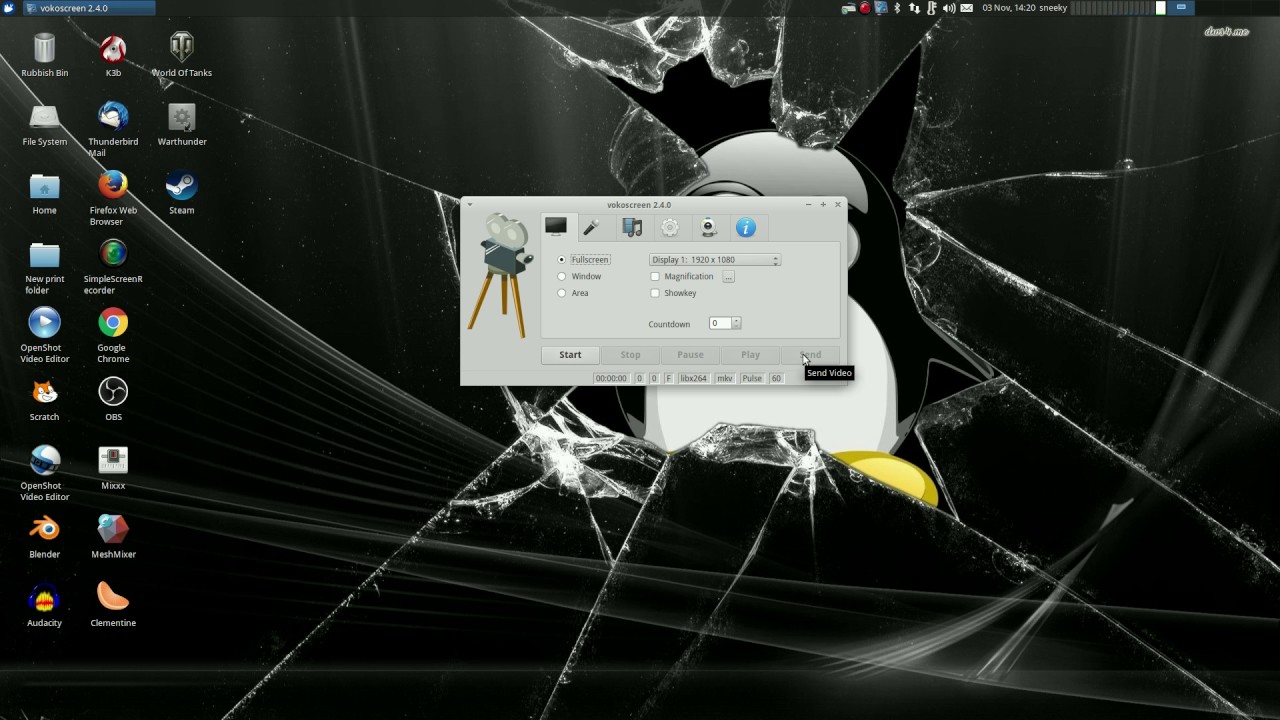Image resolution: width=1280 pixels, height=720 pixels.
Task: Click the Countdown value field
Action: coord(720,323)
